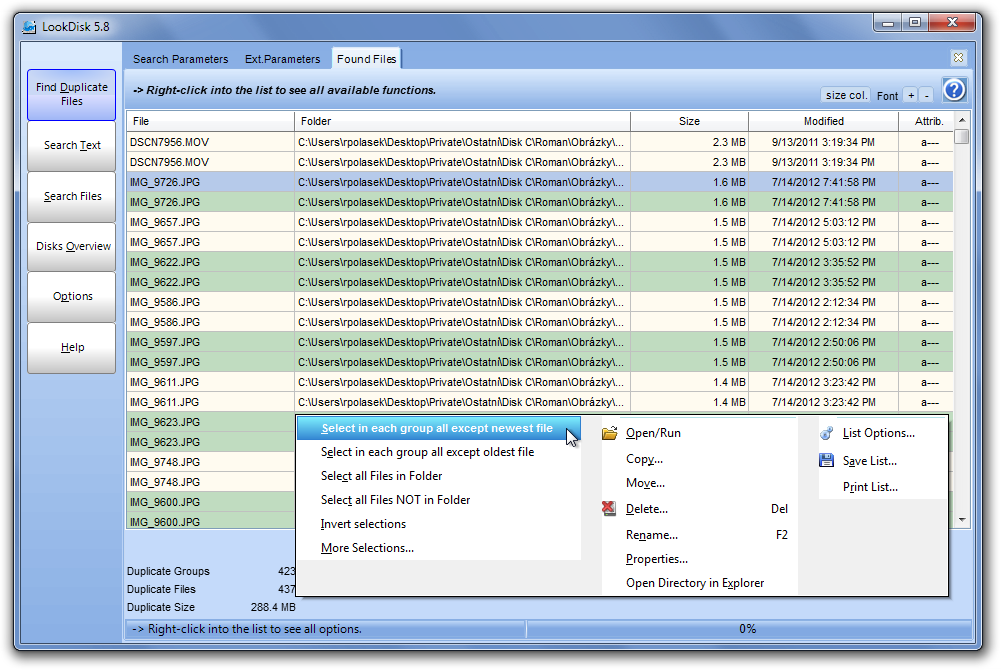This screenshot has width=1001, height=670.
Task: Click the Open/Run folder icon
Action: point(610,433)
